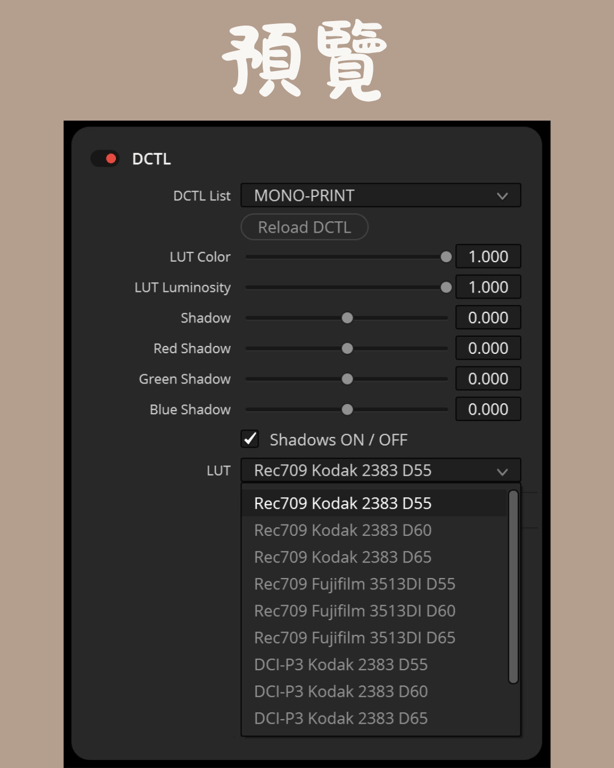Select Rec709 Kodak 2383 D60 option
Screen dimensions: 614x768
[374, 530]
